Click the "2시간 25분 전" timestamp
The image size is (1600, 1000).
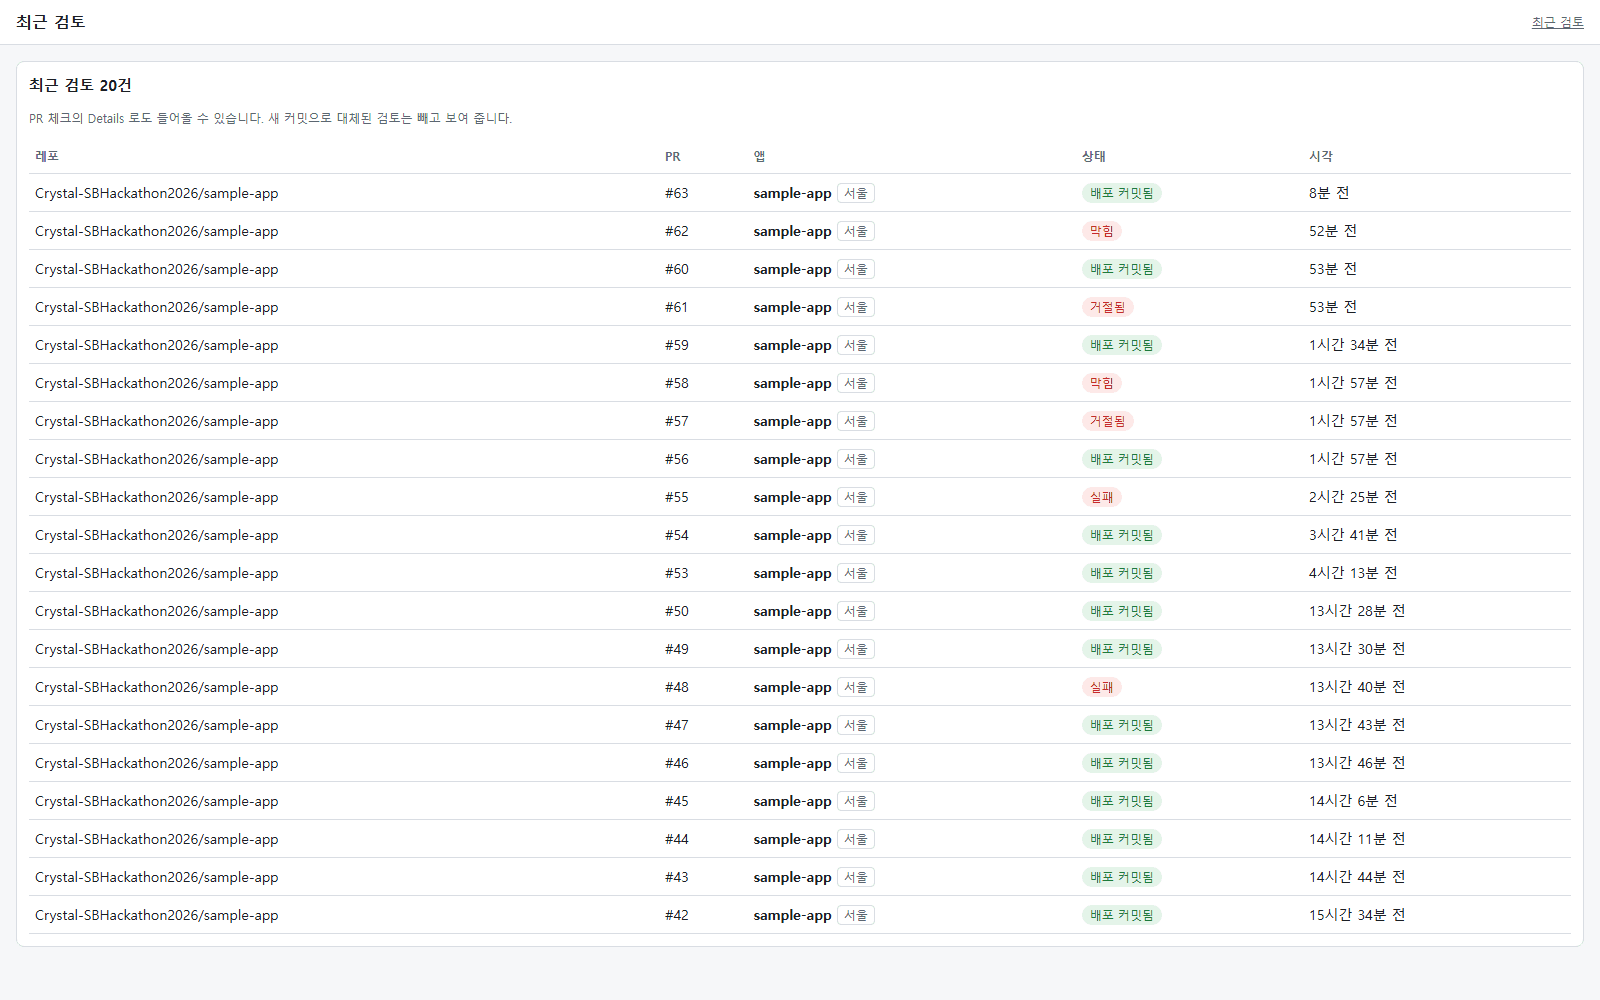1353,497
